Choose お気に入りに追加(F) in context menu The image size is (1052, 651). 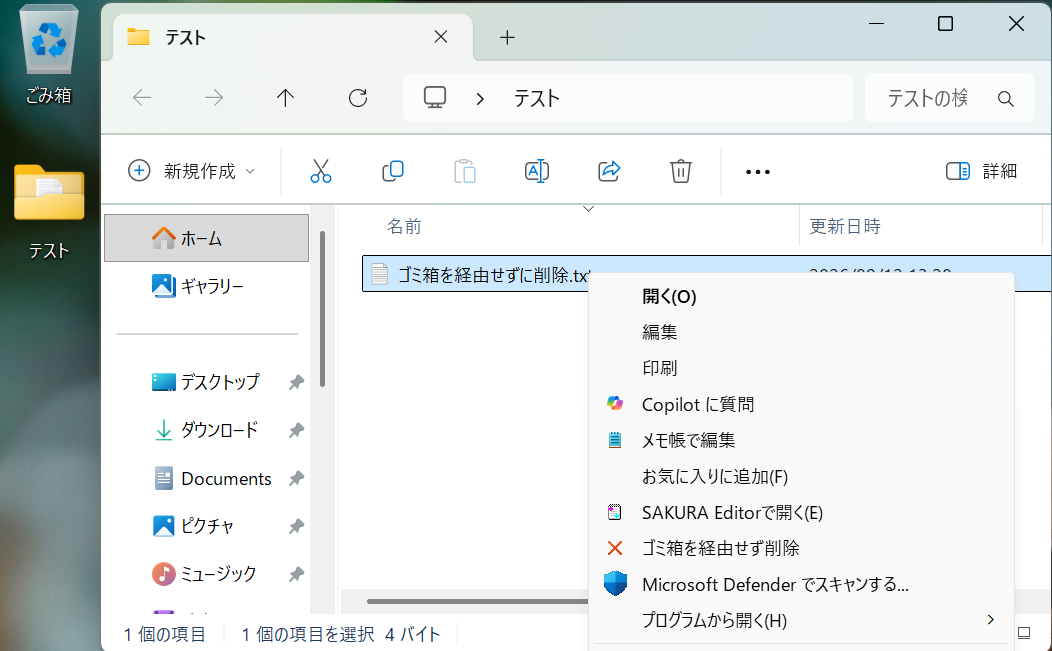[801, 477]
